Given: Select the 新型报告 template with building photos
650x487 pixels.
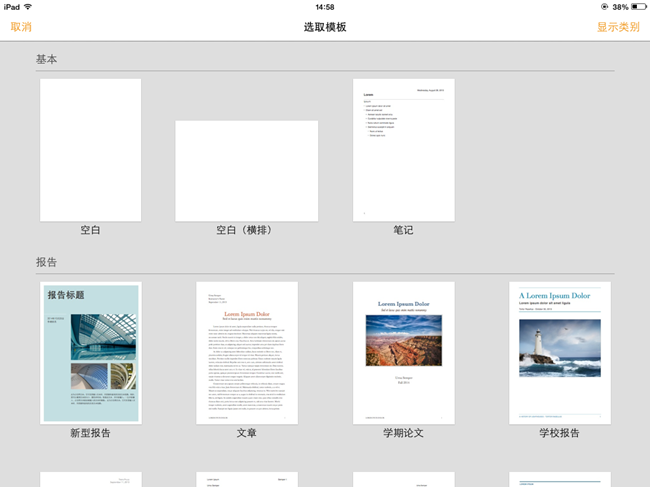Looking at the screenshot, I should click(90, 353).
